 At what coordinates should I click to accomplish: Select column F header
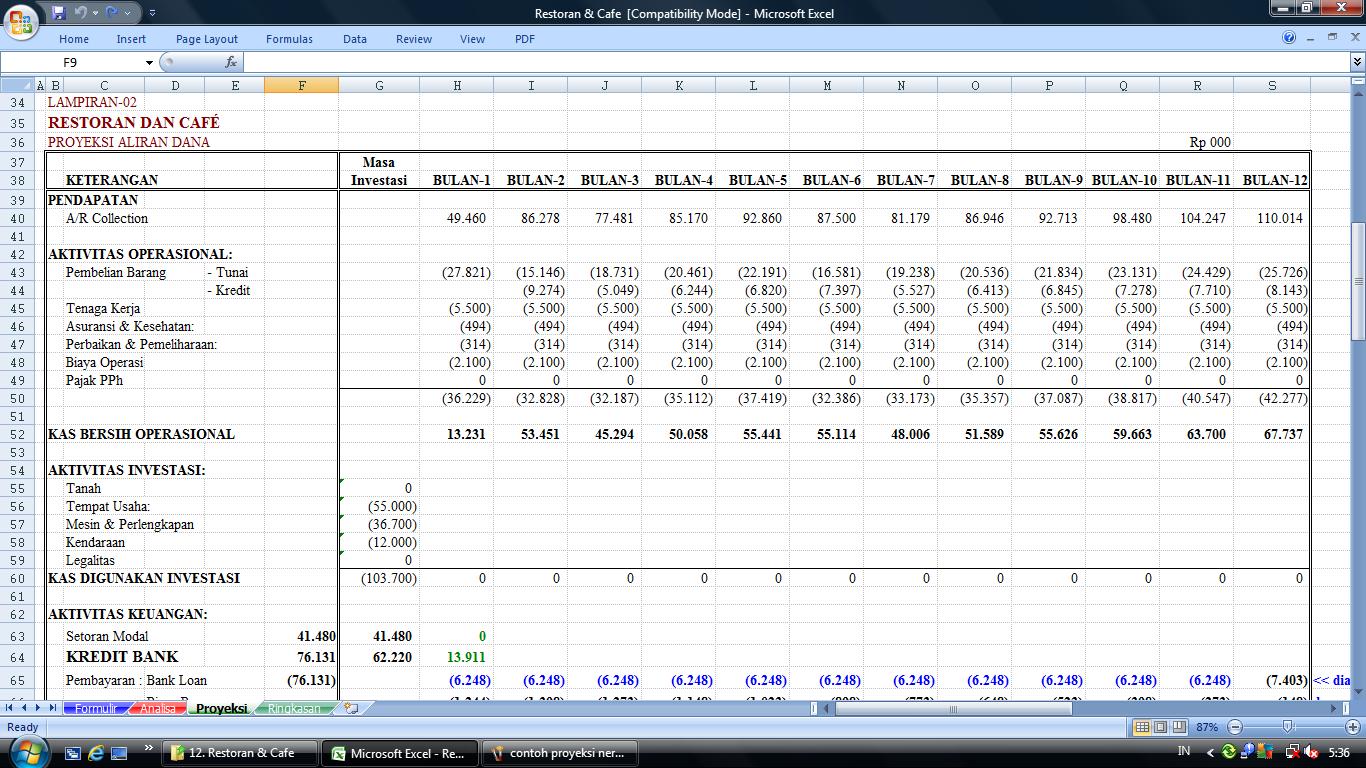pyautogui.click(x=302, y=85)
